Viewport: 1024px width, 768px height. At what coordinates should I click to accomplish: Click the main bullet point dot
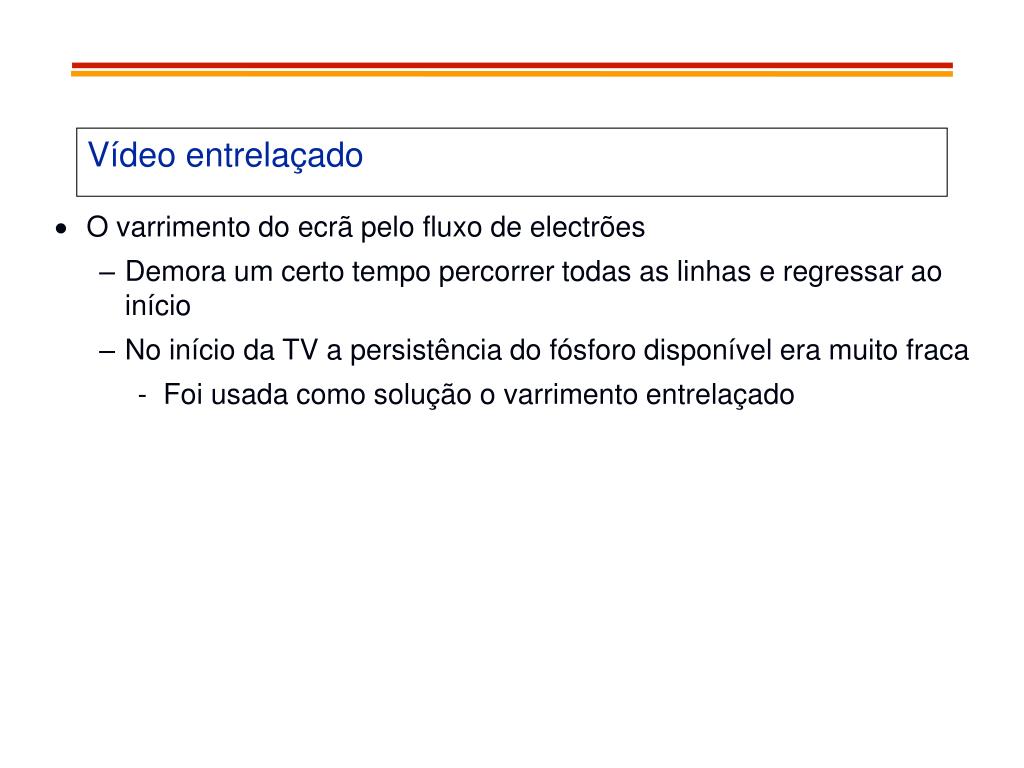coord(61,229)
